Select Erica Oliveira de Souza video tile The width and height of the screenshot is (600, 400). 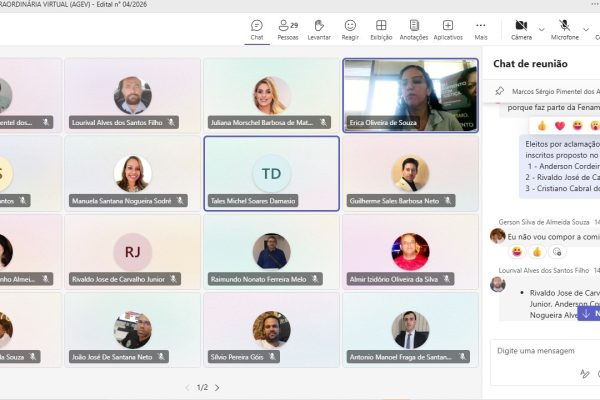[x=410, y=95]
